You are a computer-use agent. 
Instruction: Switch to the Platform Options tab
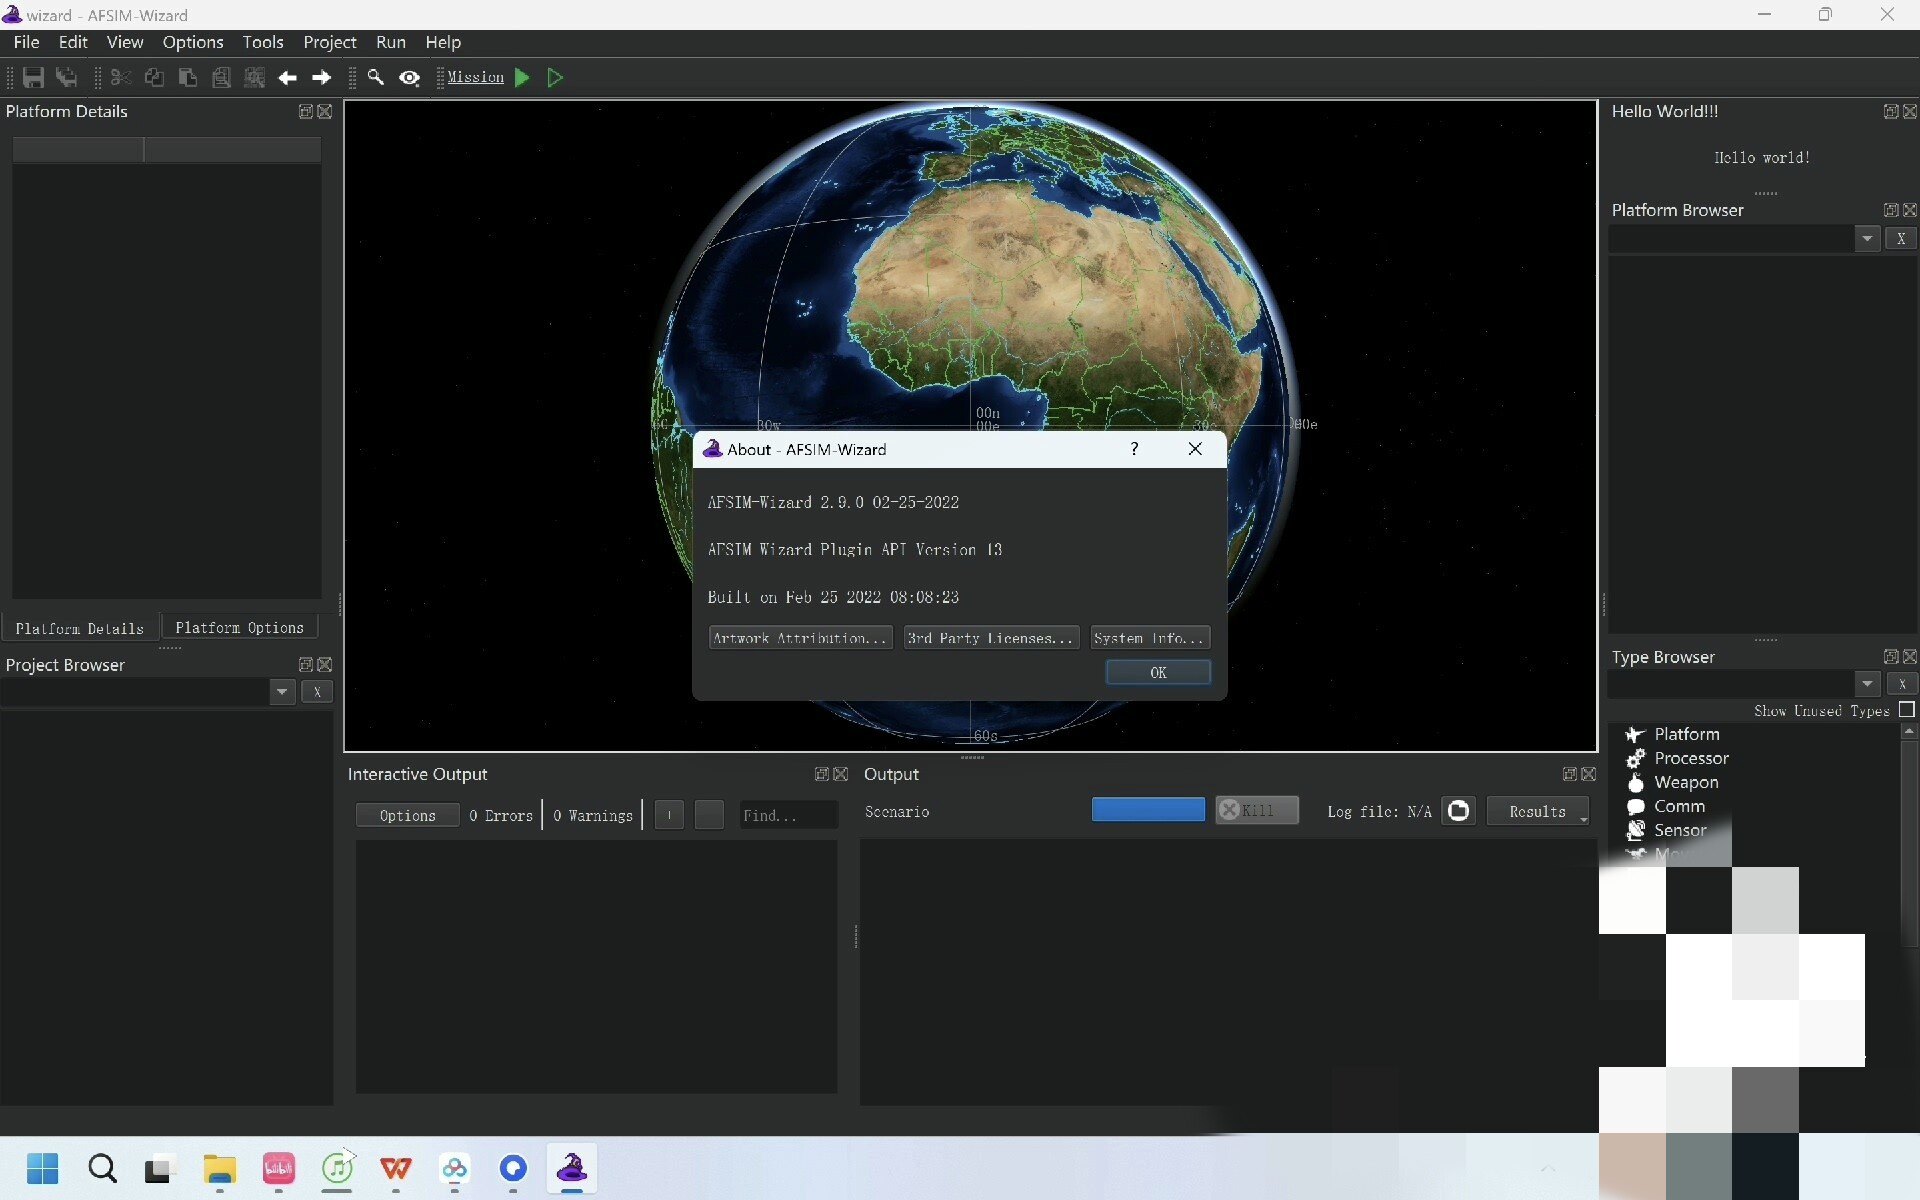point(239,627)
